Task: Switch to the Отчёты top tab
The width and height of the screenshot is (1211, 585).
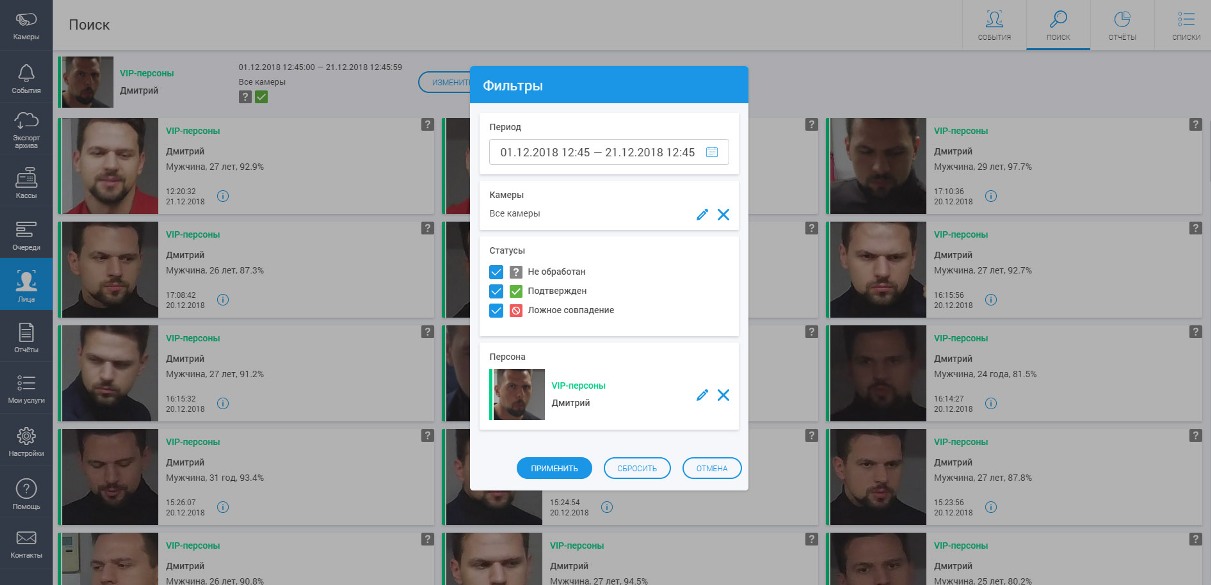Action: (x=1122, y=25)
